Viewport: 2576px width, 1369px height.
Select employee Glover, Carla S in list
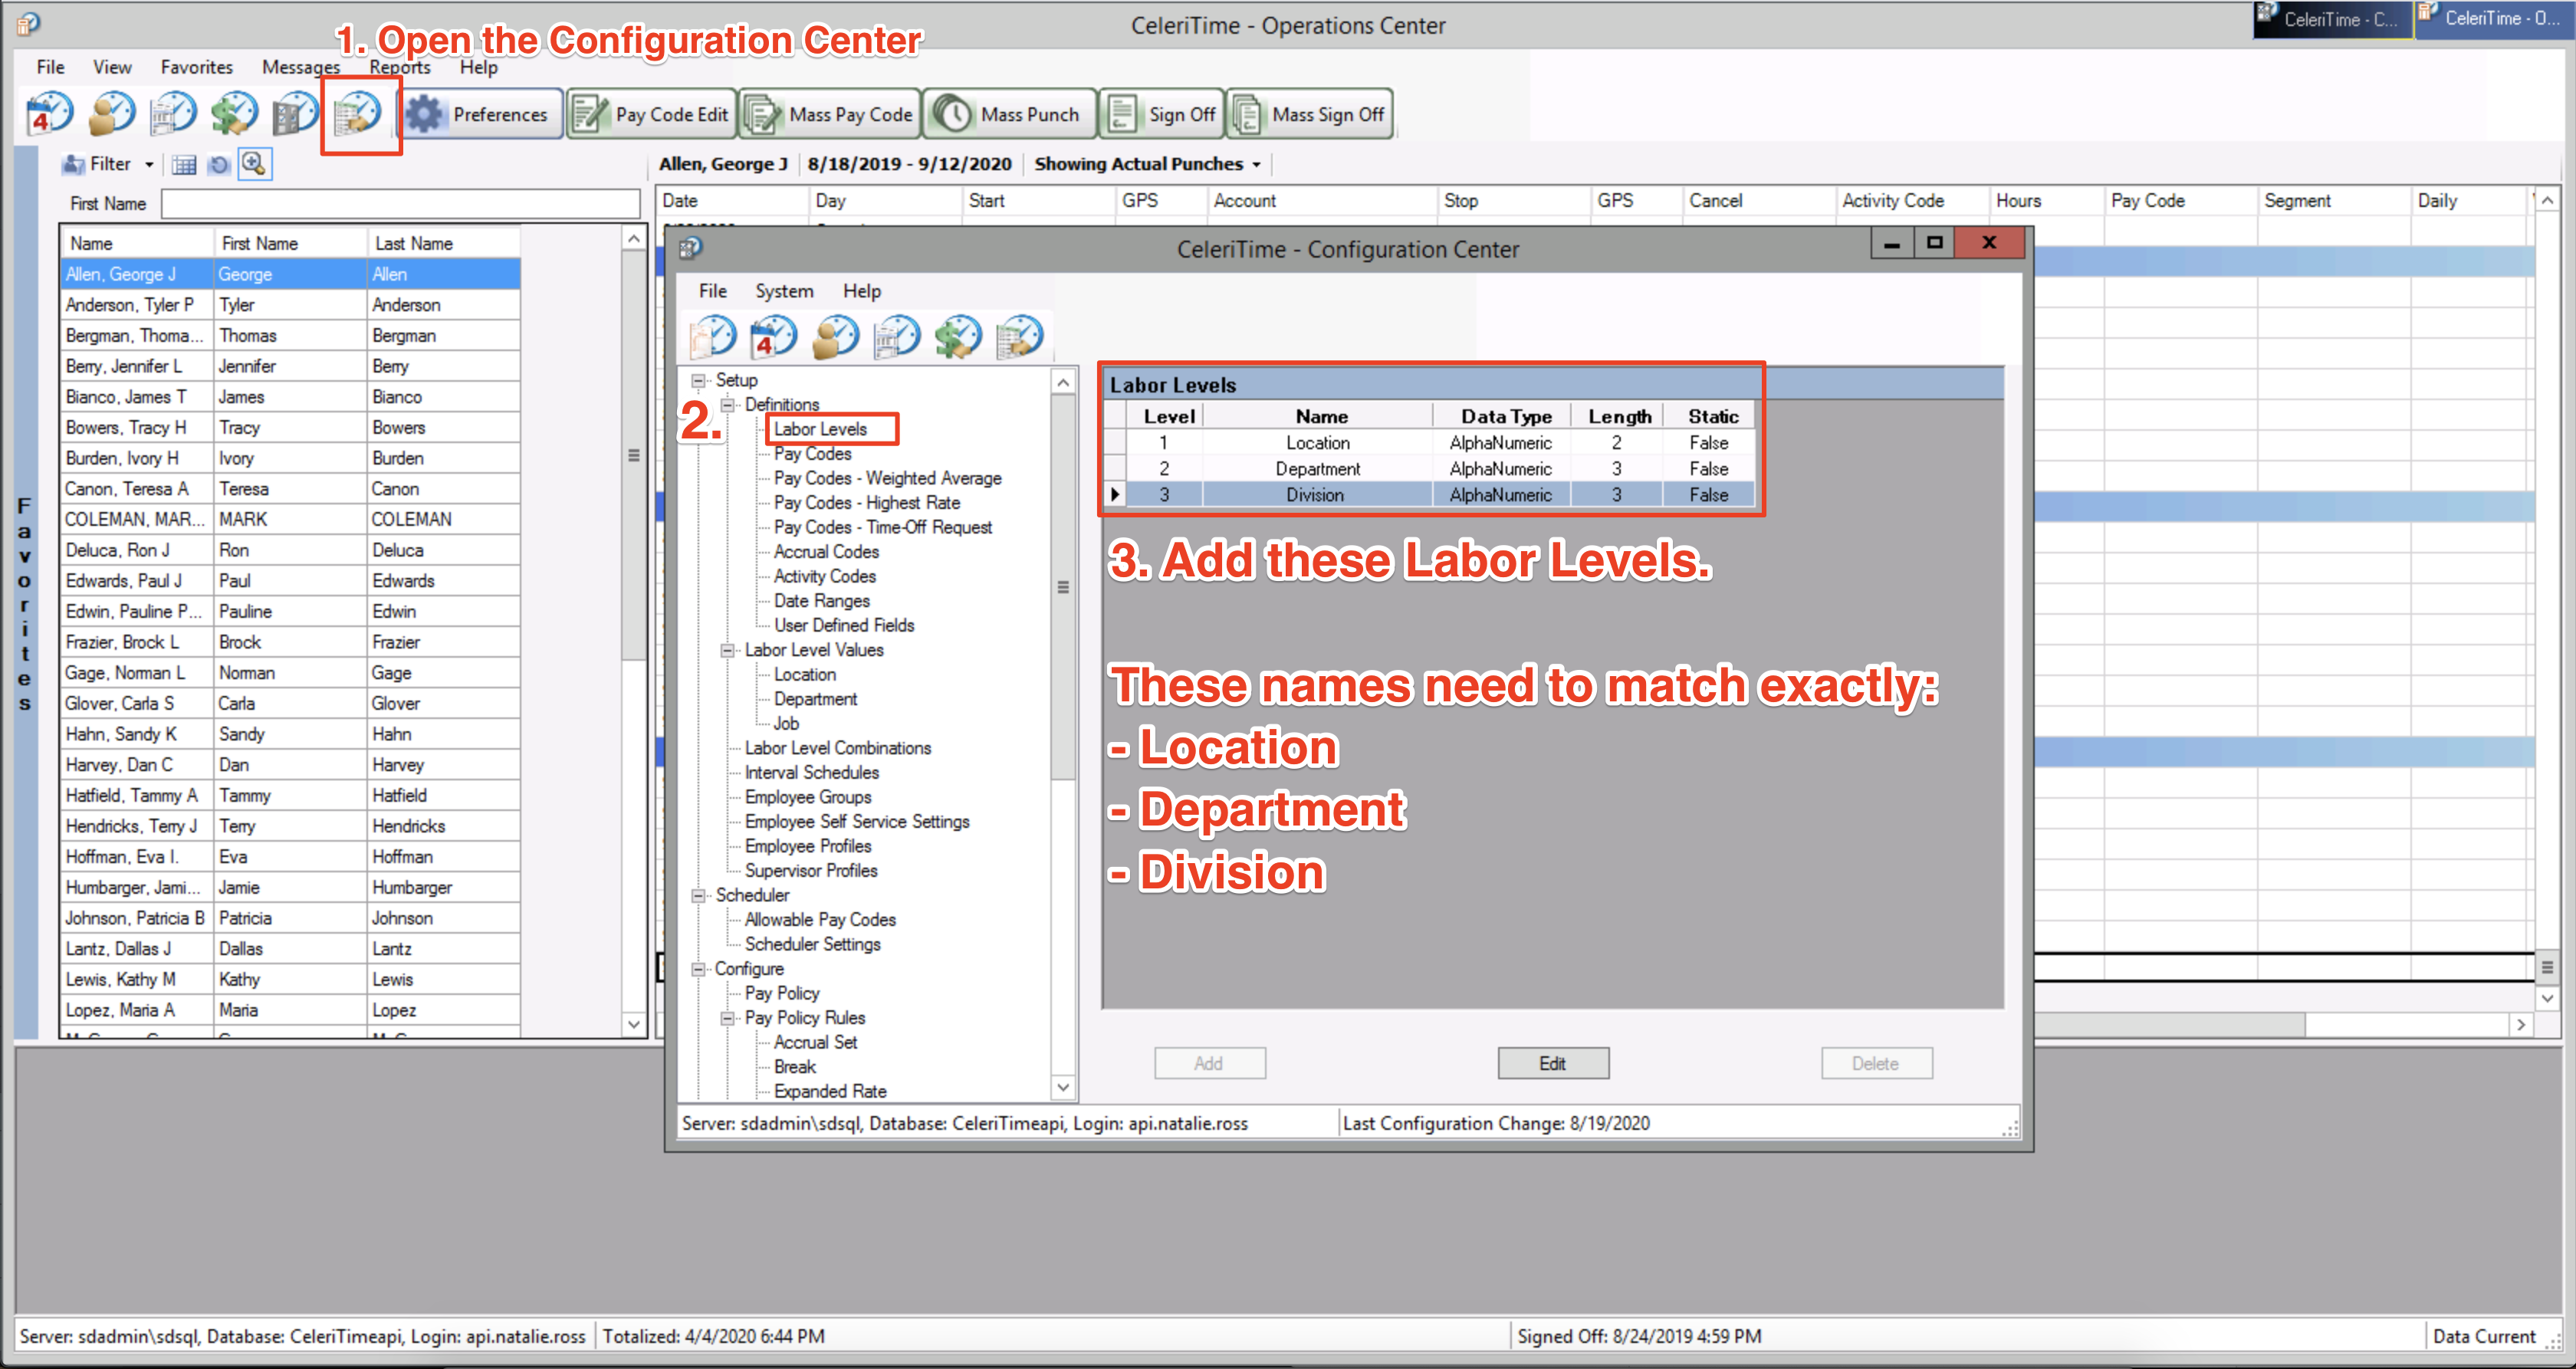coord(290,704)
